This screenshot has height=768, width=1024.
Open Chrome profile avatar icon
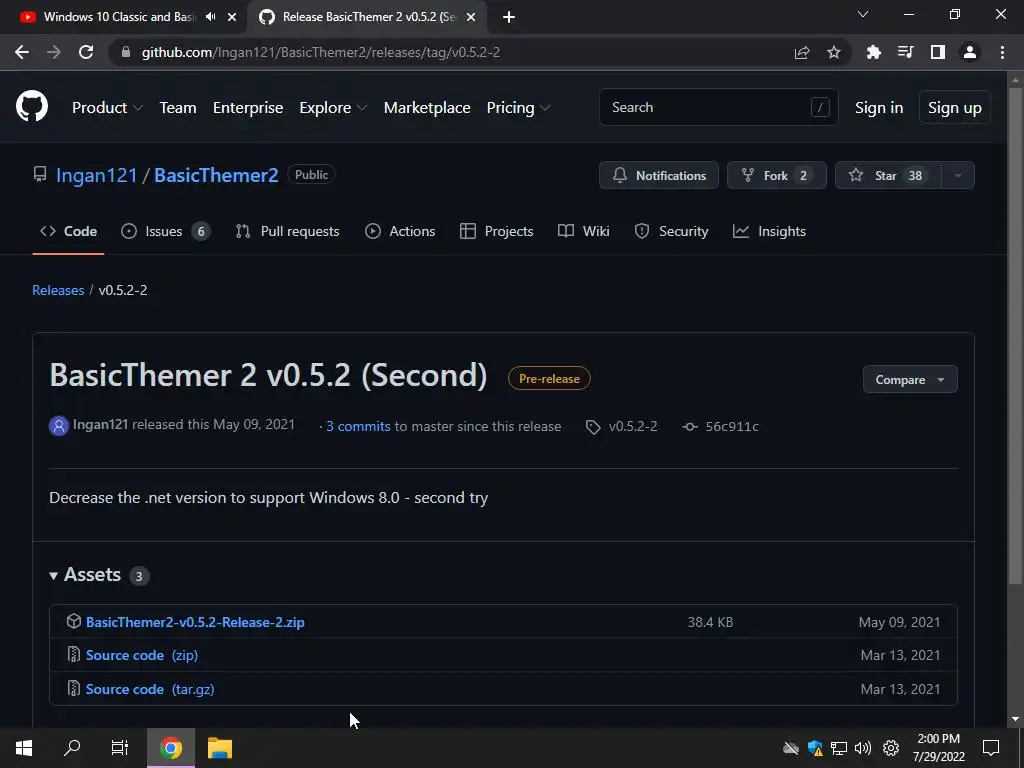[x=970, y=52]
